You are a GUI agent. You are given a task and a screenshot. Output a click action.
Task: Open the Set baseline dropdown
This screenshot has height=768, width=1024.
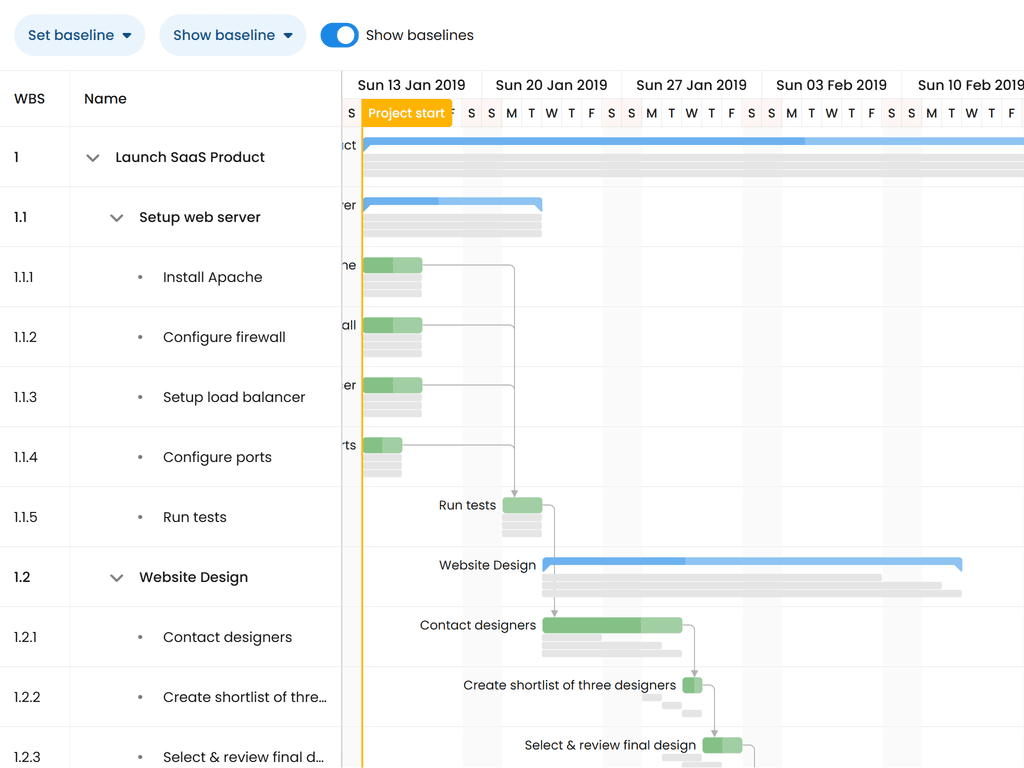79,35
